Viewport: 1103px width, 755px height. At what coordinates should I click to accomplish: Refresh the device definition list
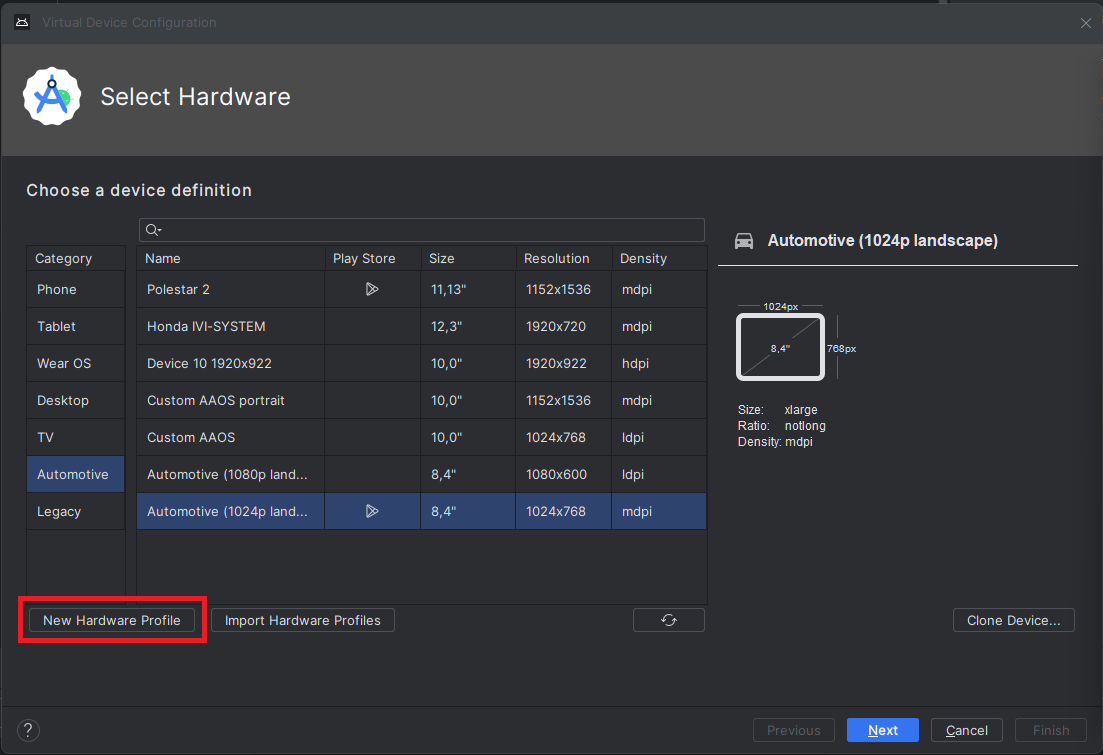point(668,620)
